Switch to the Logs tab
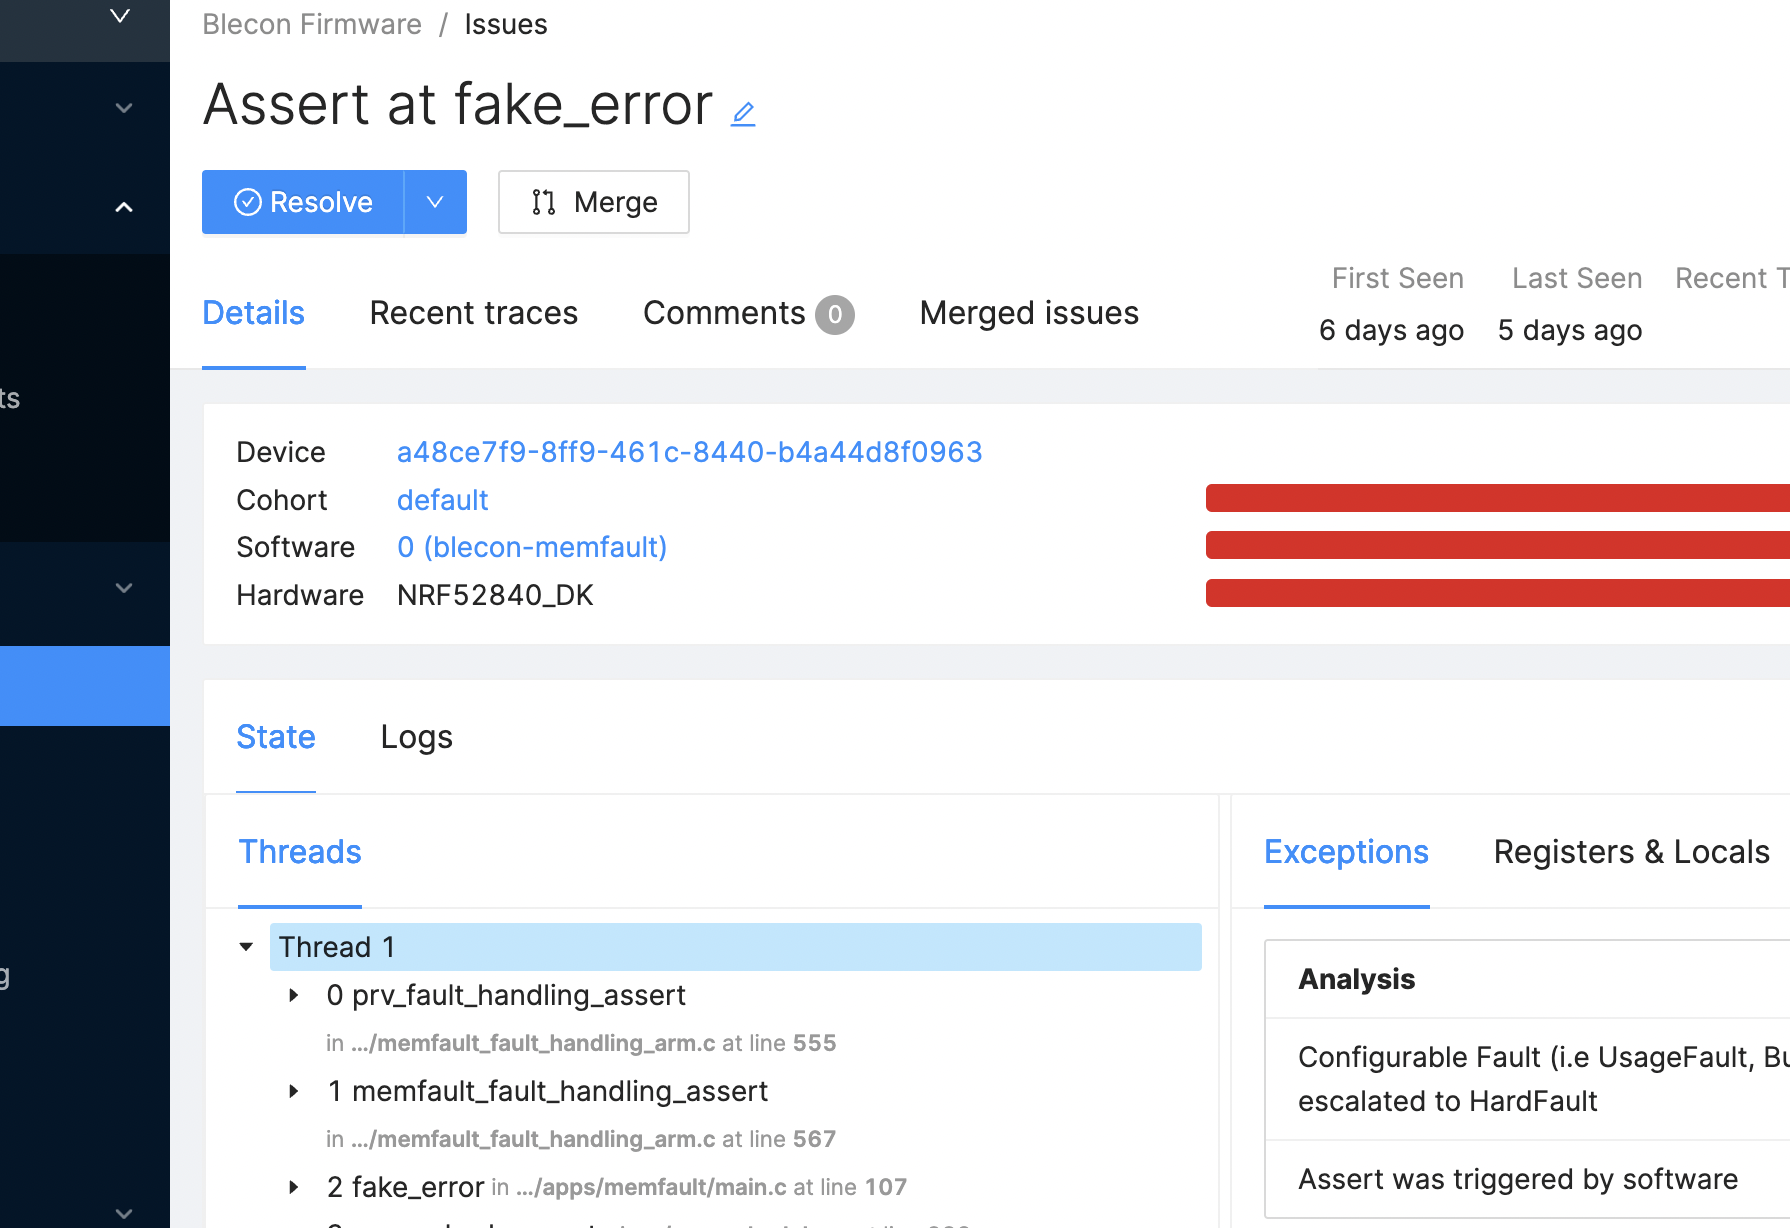 pyautogui.click(x=416, y=737)
